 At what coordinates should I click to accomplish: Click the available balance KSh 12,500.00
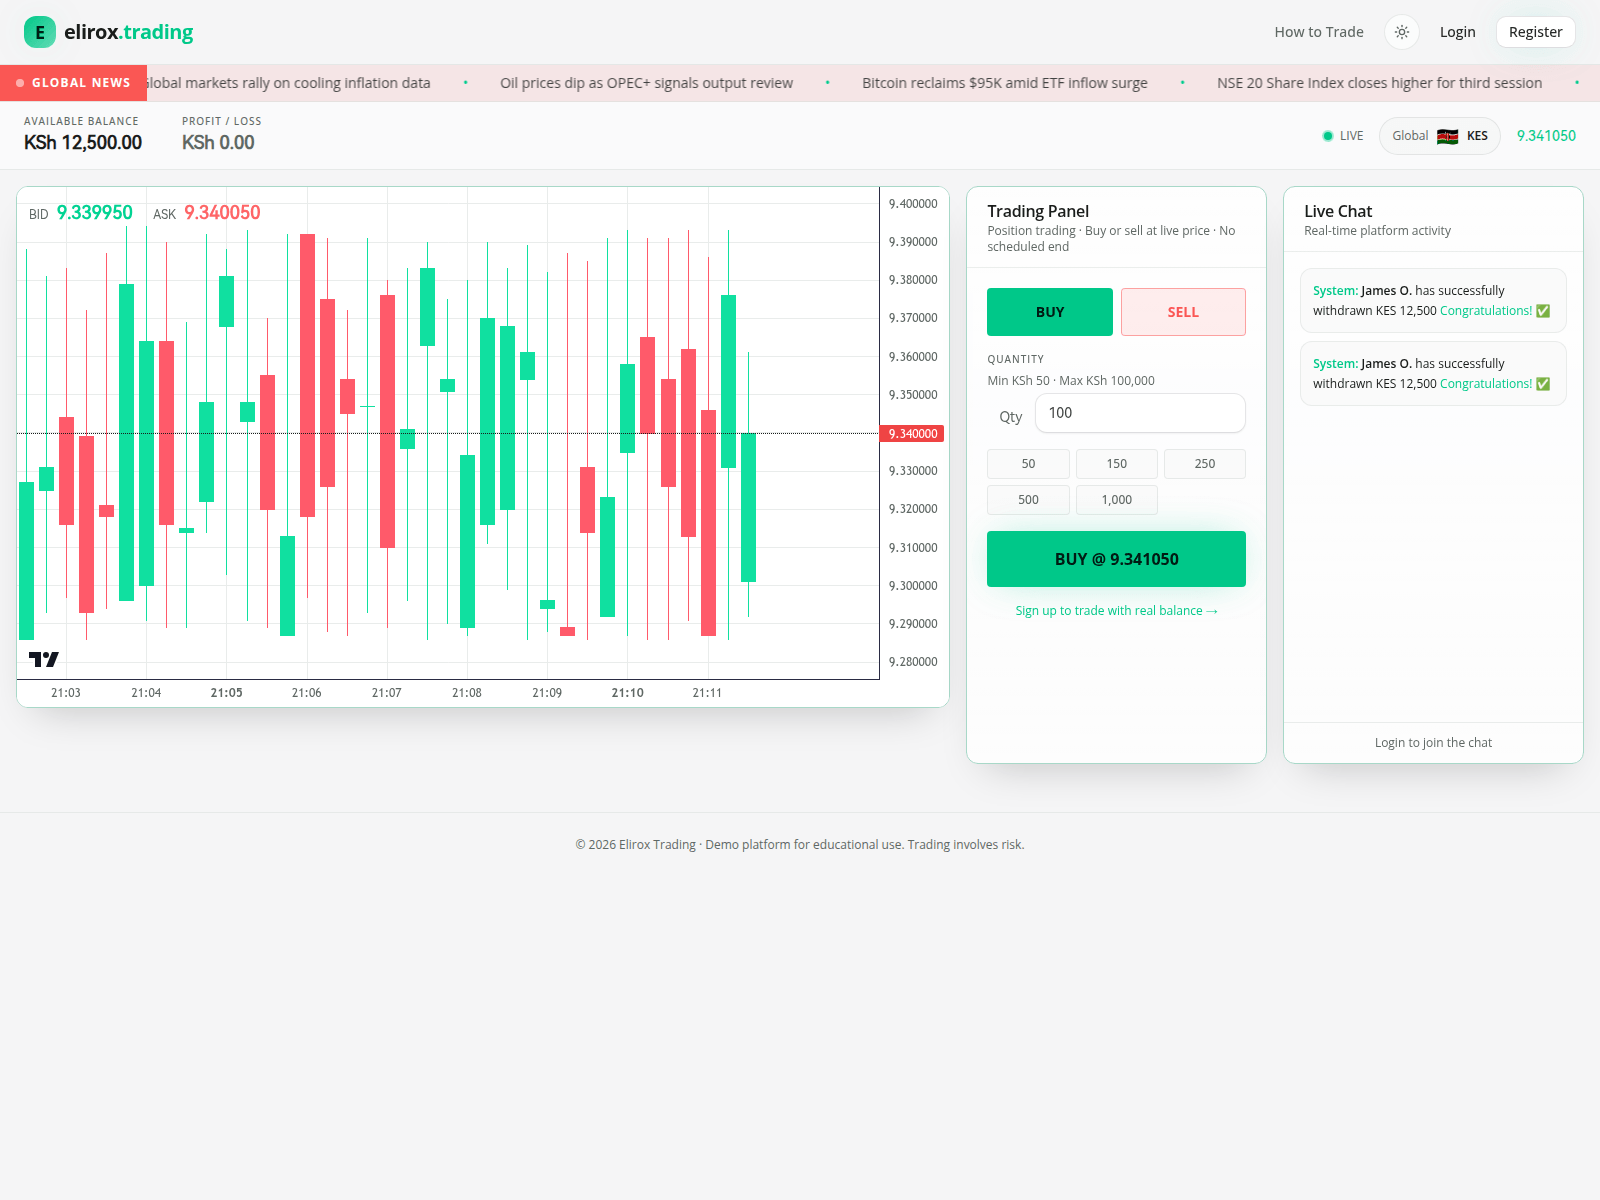point(83,143)
